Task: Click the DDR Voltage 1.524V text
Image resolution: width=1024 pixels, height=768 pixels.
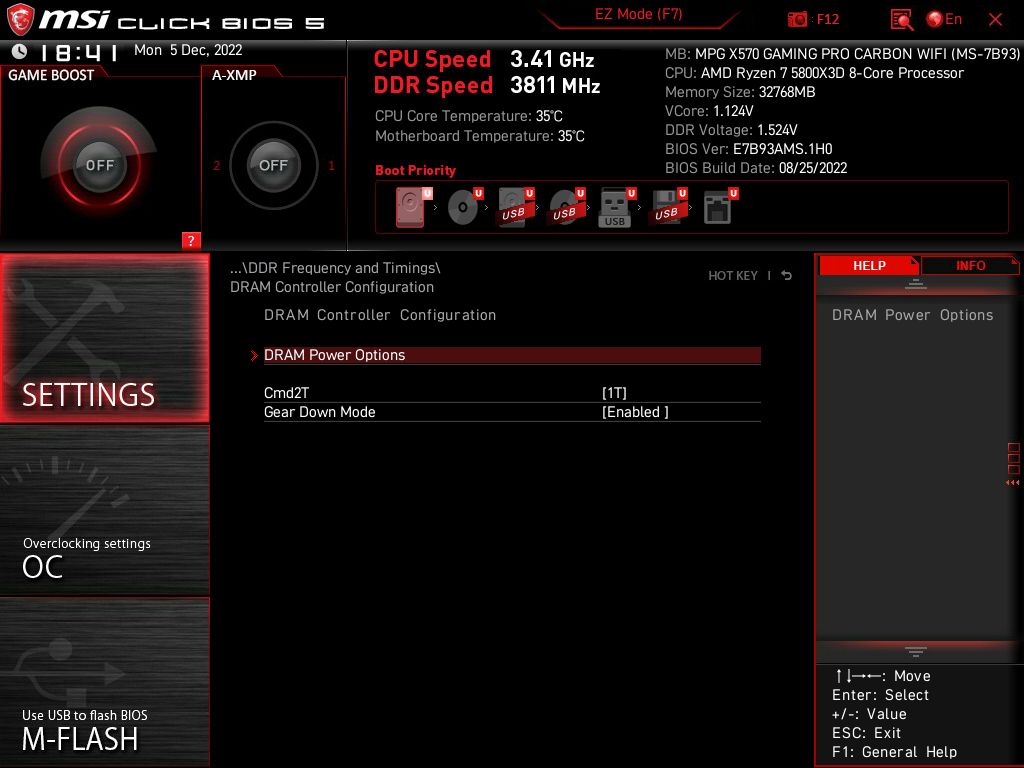Action: [731, 130]
